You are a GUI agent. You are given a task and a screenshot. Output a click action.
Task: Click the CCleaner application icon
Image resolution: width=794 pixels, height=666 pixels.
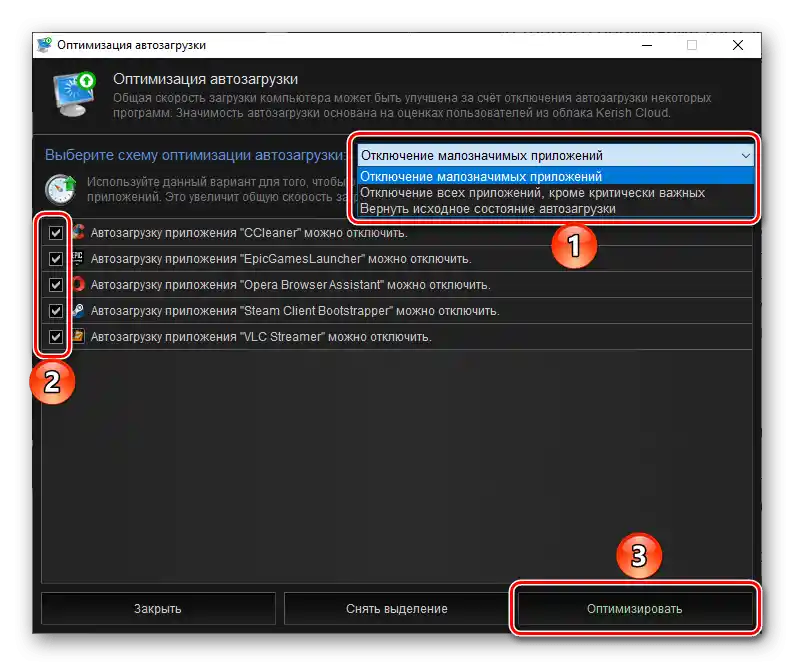click(x=78, y=232)
